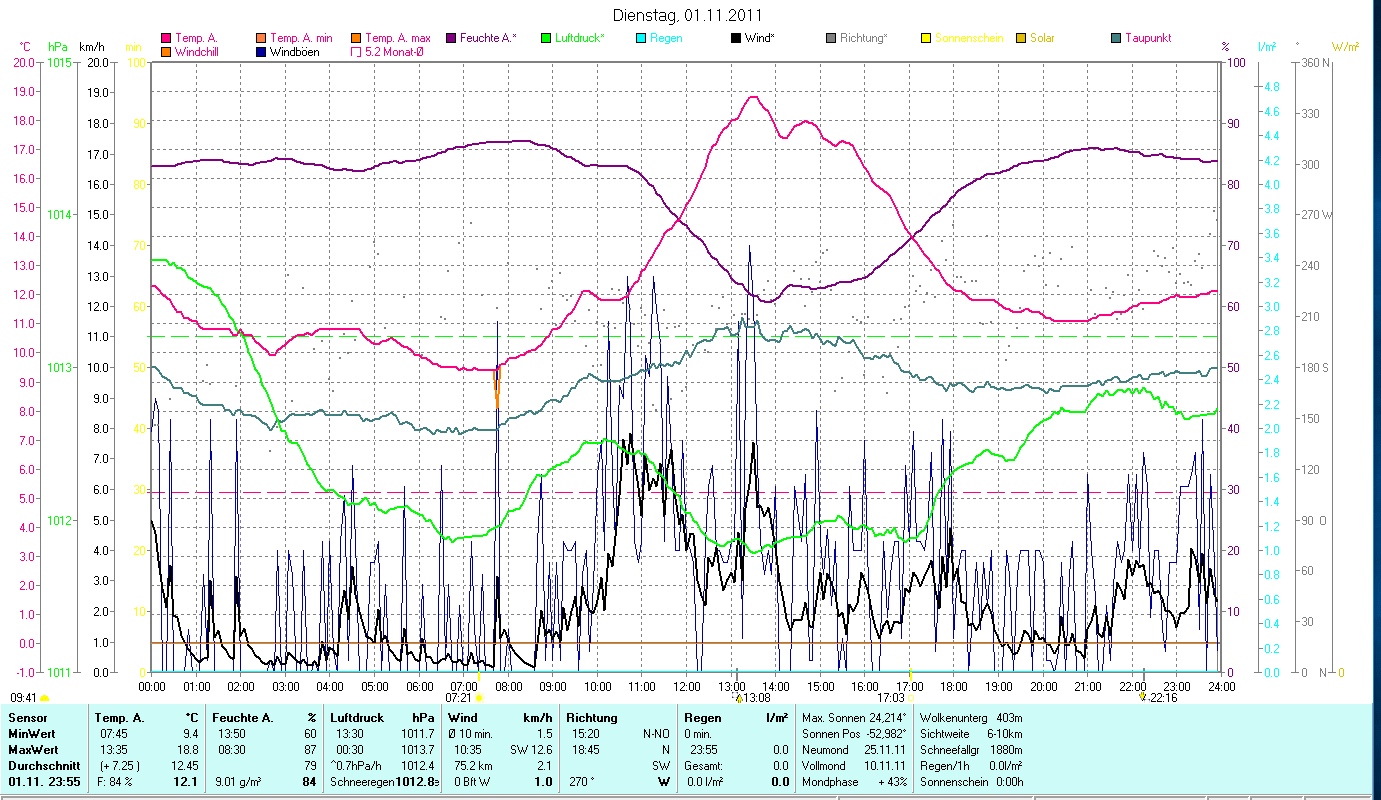Click the Luftdruck green legend swatch
This screenshot has height=800, width=1381.
coord(546,38)
